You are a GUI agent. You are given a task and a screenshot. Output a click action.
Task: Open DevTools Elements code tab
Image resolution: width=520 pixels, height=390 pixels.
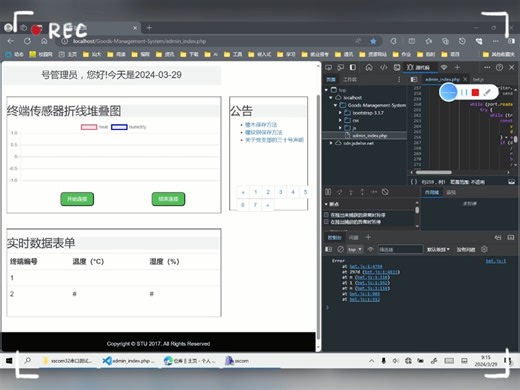(x=383, y=67)
